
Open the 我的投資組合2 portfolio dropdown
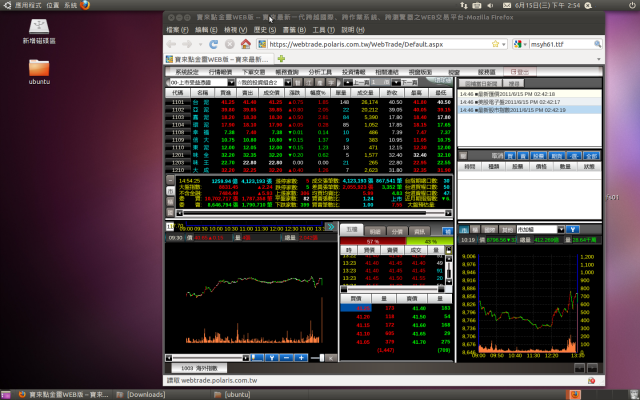(x=263, y=82)
